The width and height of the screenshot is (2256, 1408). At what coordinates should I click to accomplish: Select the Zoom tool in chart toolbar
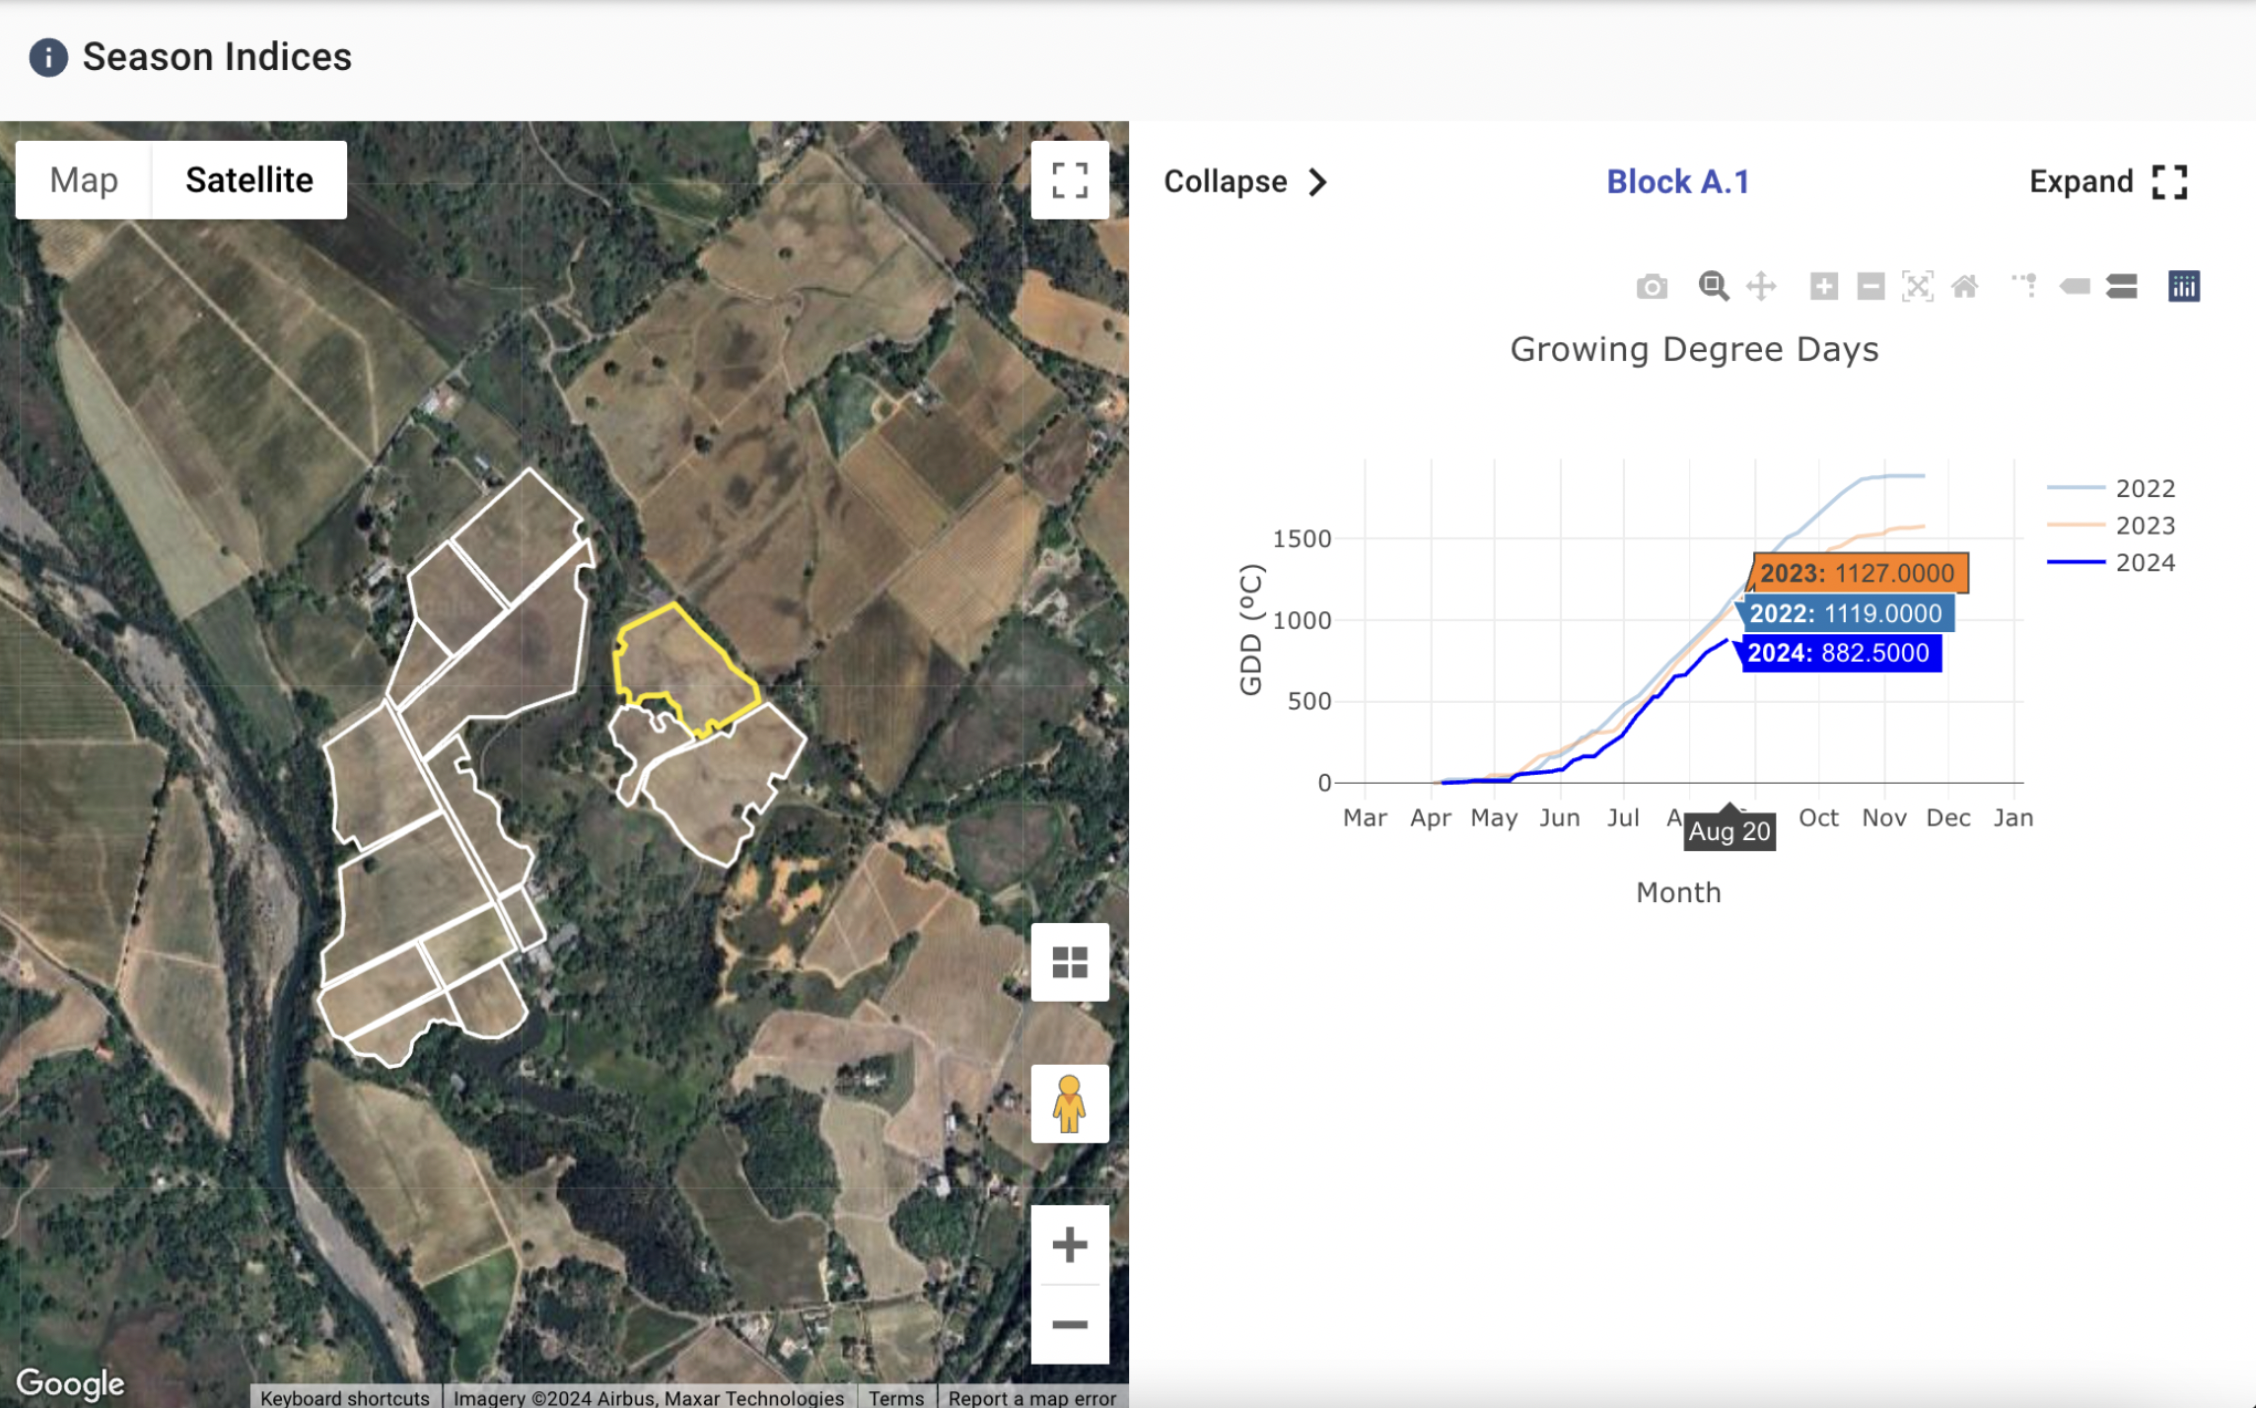[1713, 286]
